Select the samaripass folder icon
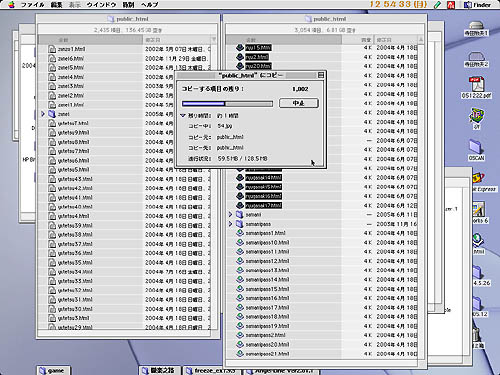Screen dimensions: 500x375 click(x=240, y=224)
